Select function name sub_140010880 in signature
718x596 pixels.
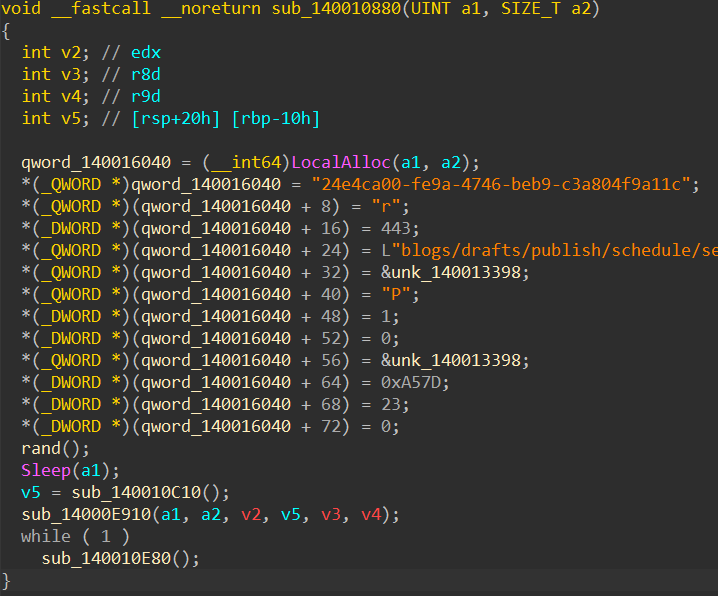coord(336,8)
